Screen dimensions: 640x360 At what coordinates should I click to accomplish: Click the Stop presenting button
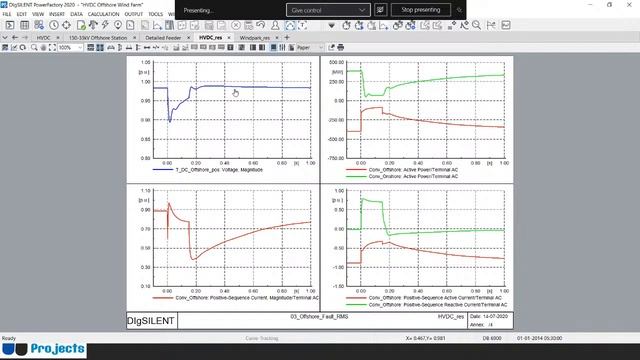point(421,10)
